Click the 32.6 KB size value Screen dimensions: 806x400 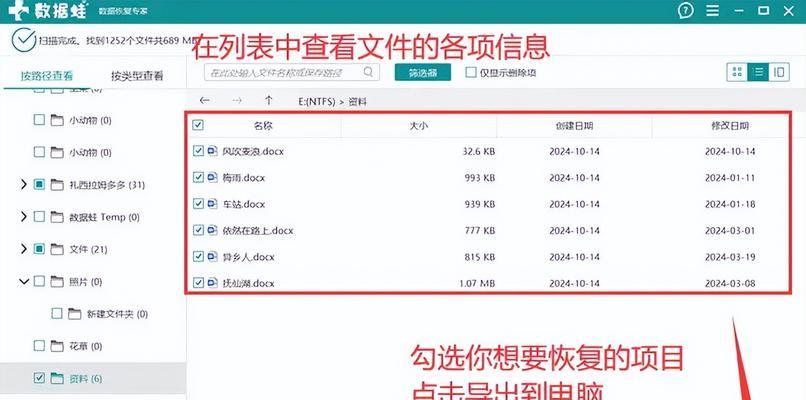pos(479,152)
